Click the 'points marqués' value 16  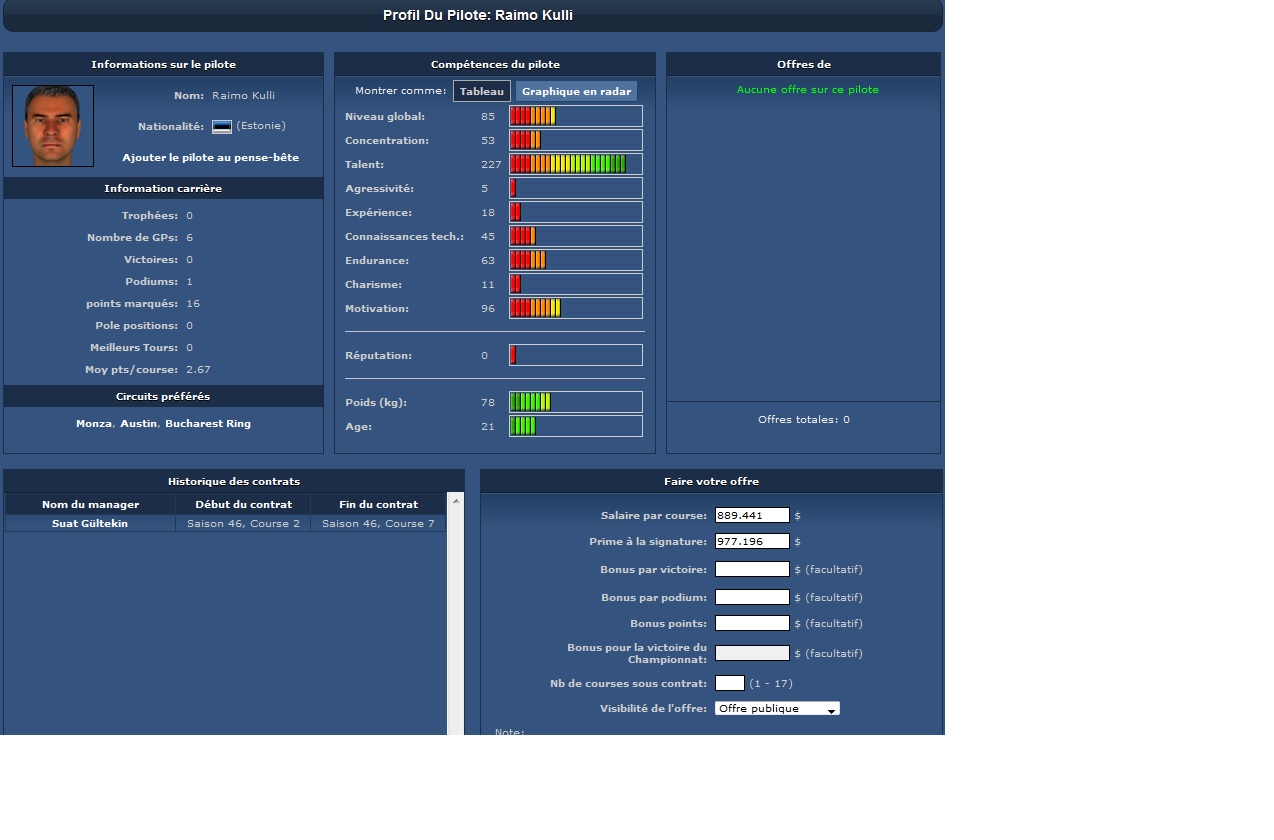(x=193, y=304)
